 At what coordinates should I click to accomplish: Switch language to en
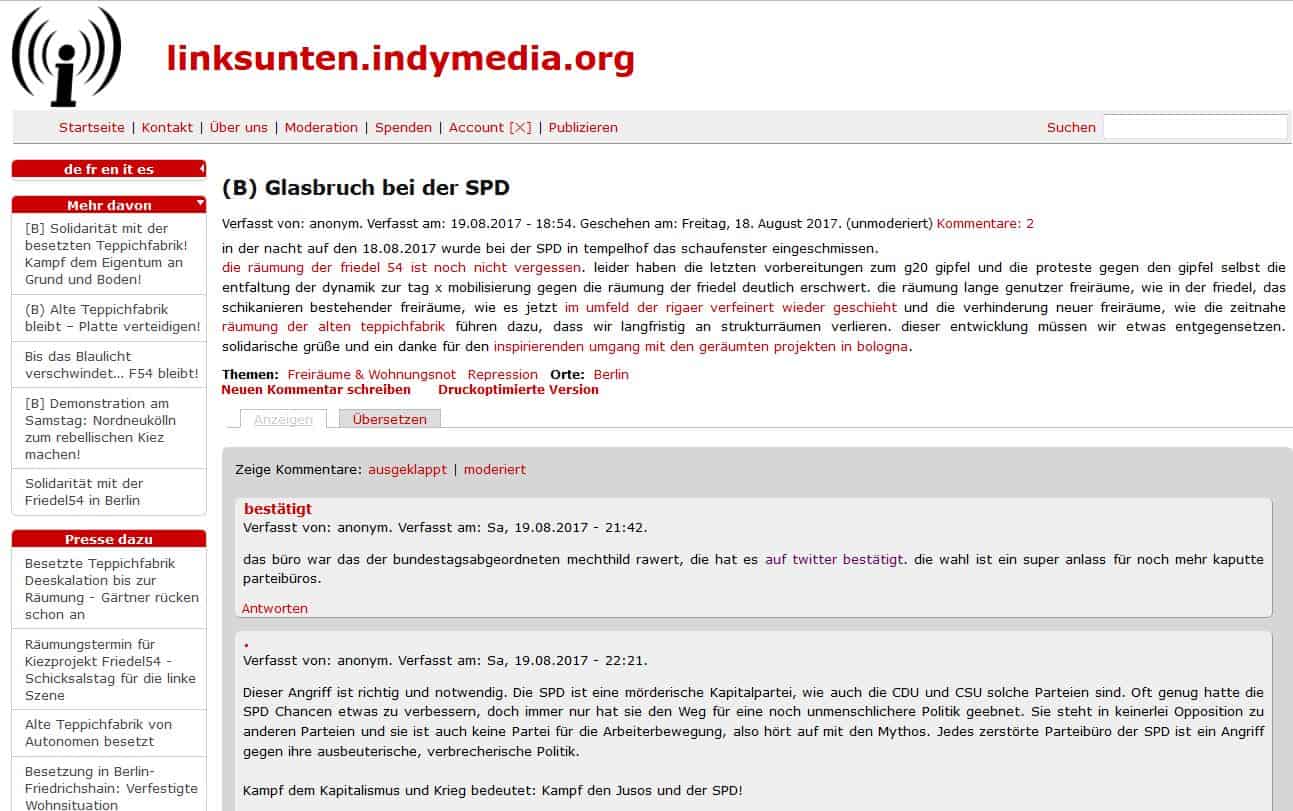(109, 169)
